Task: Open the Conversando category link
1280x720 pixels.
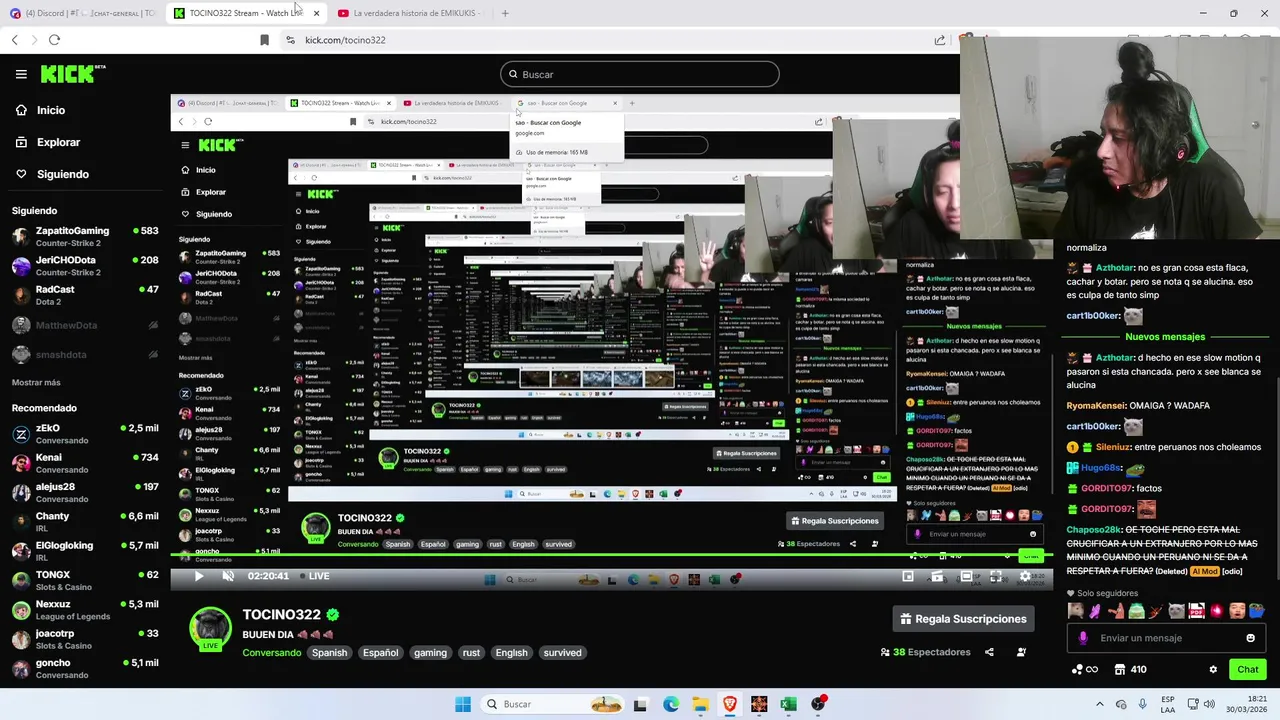Action: pos(272,653)
